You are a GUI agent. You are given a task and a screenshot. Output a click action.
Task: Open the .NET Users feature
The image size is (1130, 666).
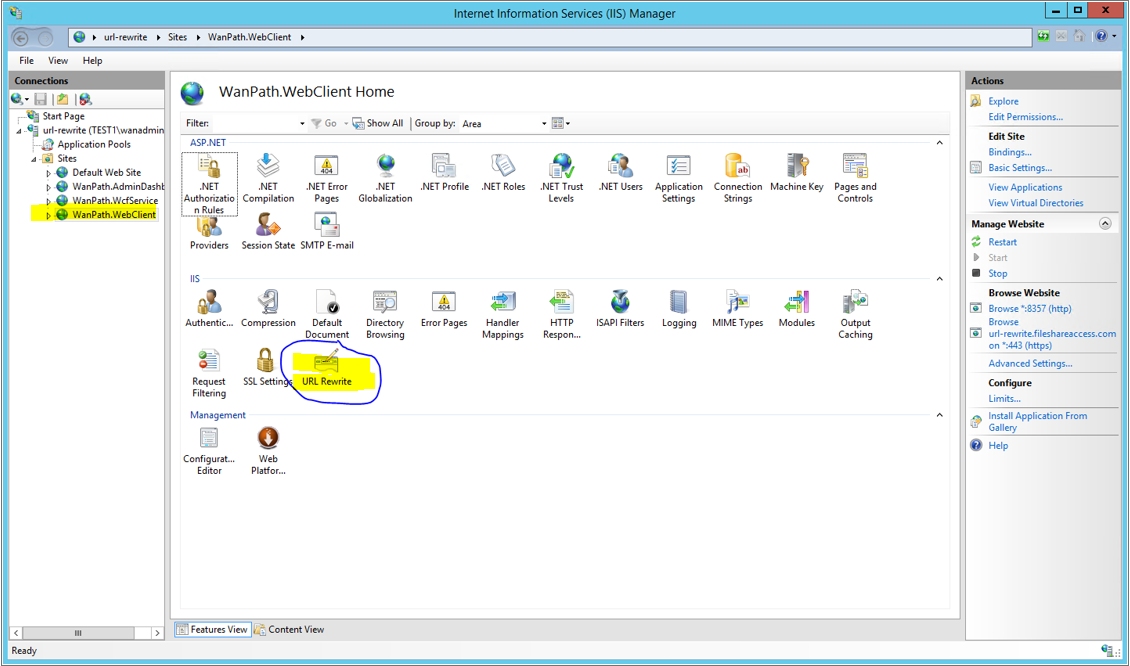click(620, 173)
